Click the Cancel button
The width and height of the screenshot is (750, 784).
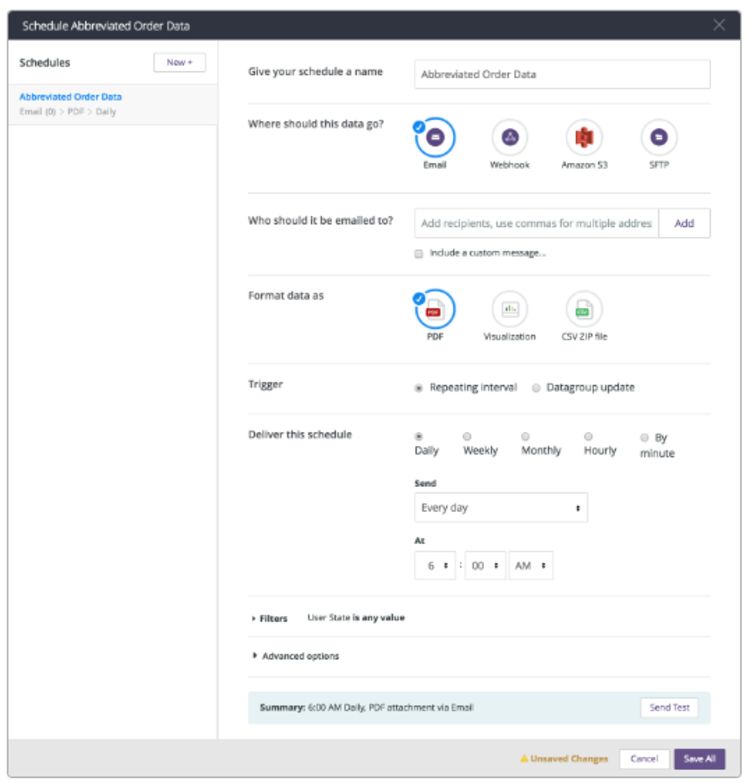[x=644, y=758]
